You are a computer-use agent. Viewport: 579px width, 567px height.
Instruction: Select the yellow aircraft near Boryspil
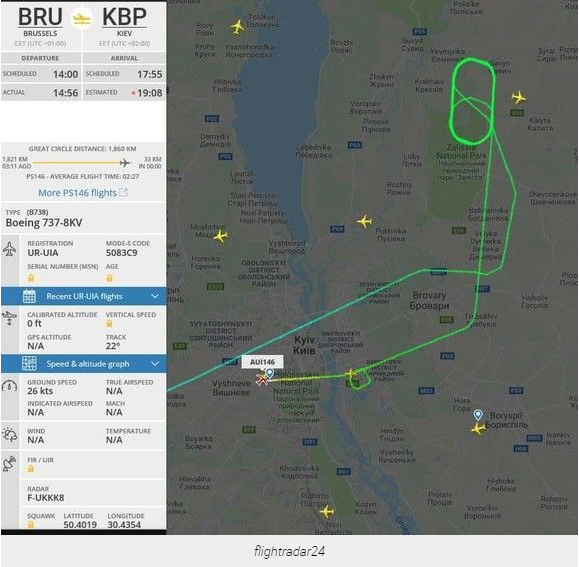pyautogui.click(x=478, y=429)
